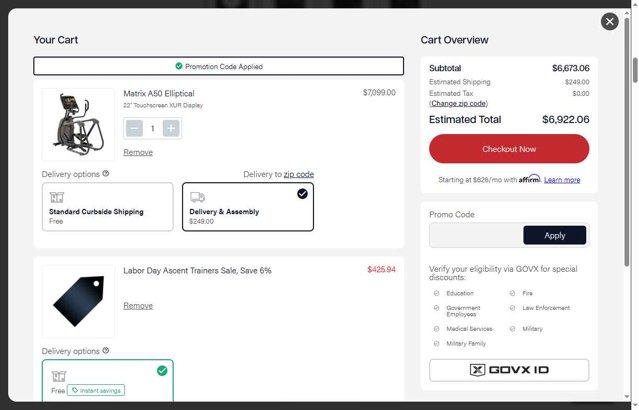Click the Estimated Shipping $249.00 value
Viewport: 639px width, 410px height.
pos(577,82)
